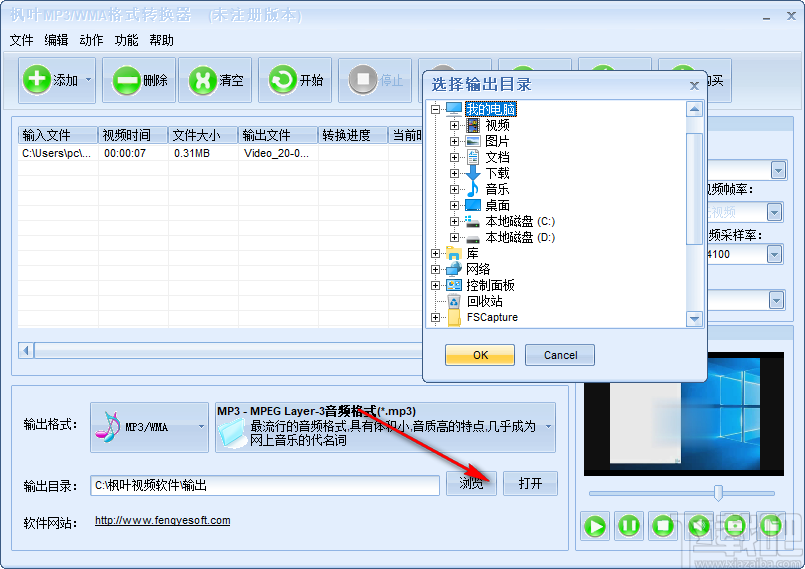Click the 浏览 (browse) button

[471, 483]
